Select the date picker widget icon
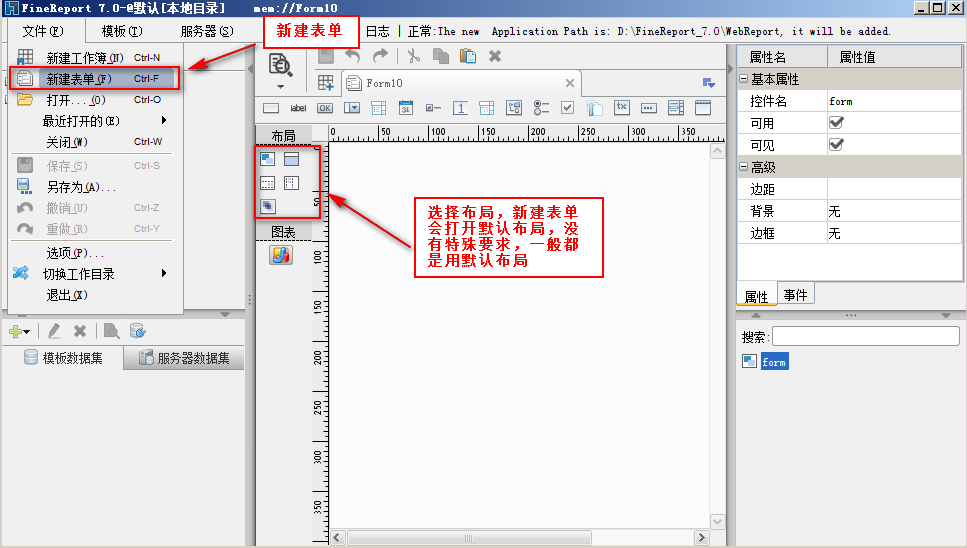The image size is (967, 548). (405, 108)
